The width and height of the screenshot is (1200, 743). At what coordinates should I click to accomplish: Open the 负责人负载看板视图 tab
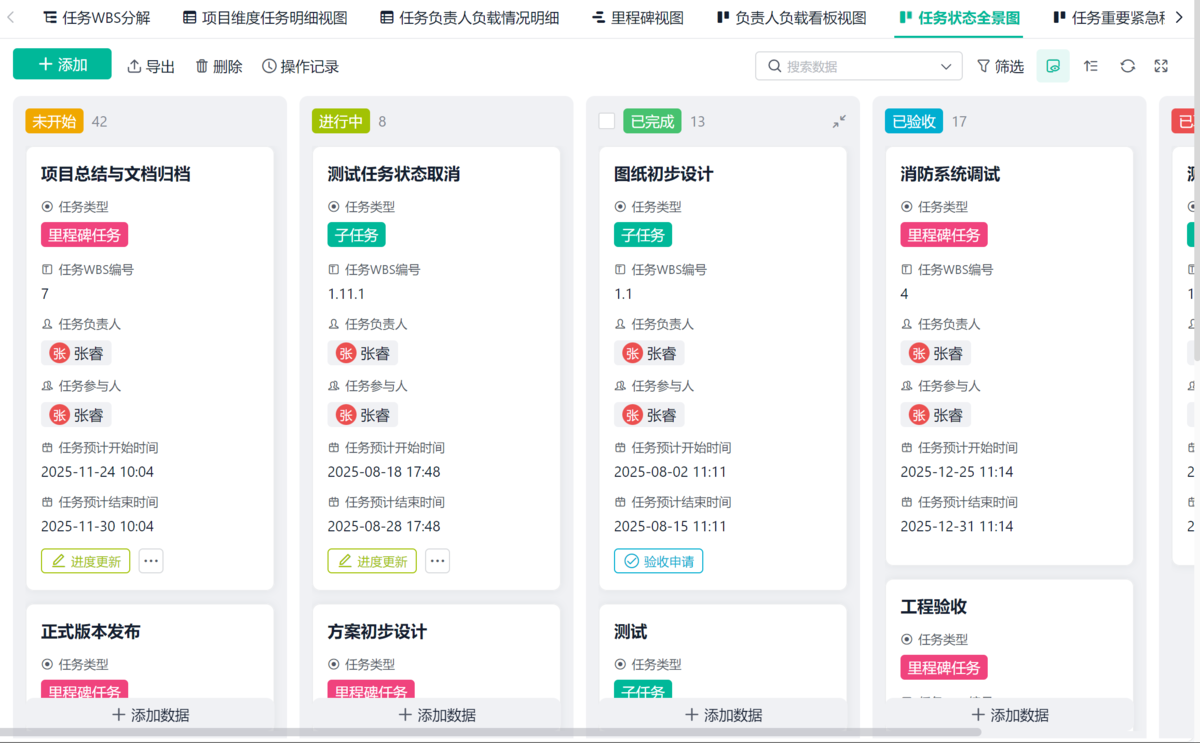tap(791, 17)
